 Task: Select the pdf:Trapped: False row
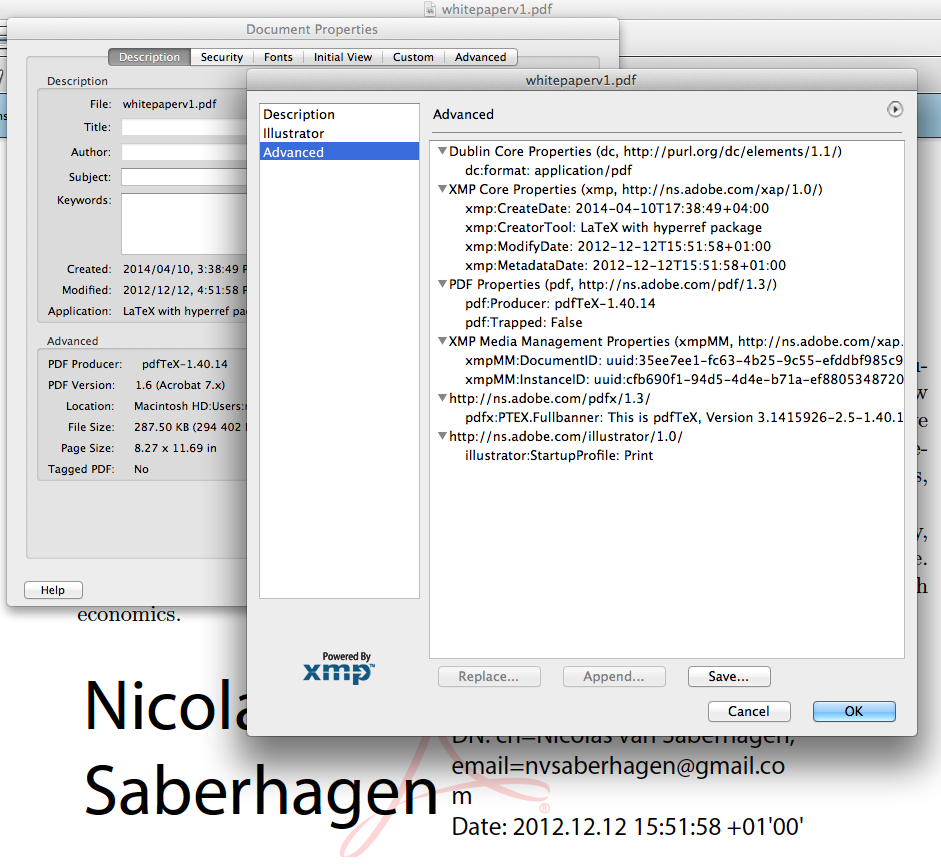(523, 322)
